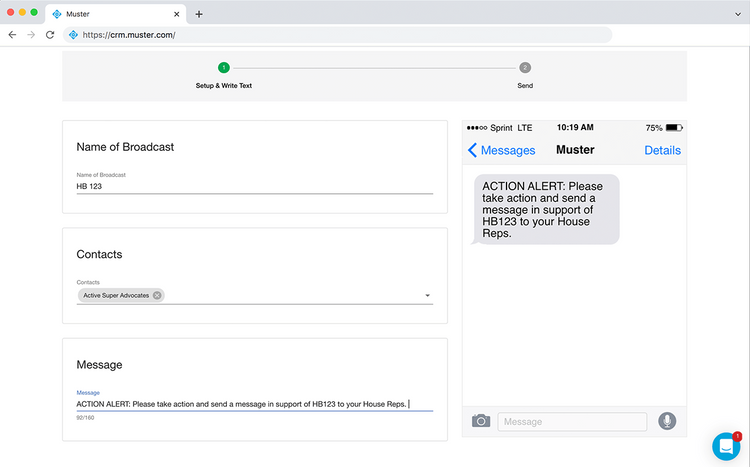Viewport: 750px width, 467px height.
Task: Click the ACTION ALERT message bubble
Action: pos(546,210)
